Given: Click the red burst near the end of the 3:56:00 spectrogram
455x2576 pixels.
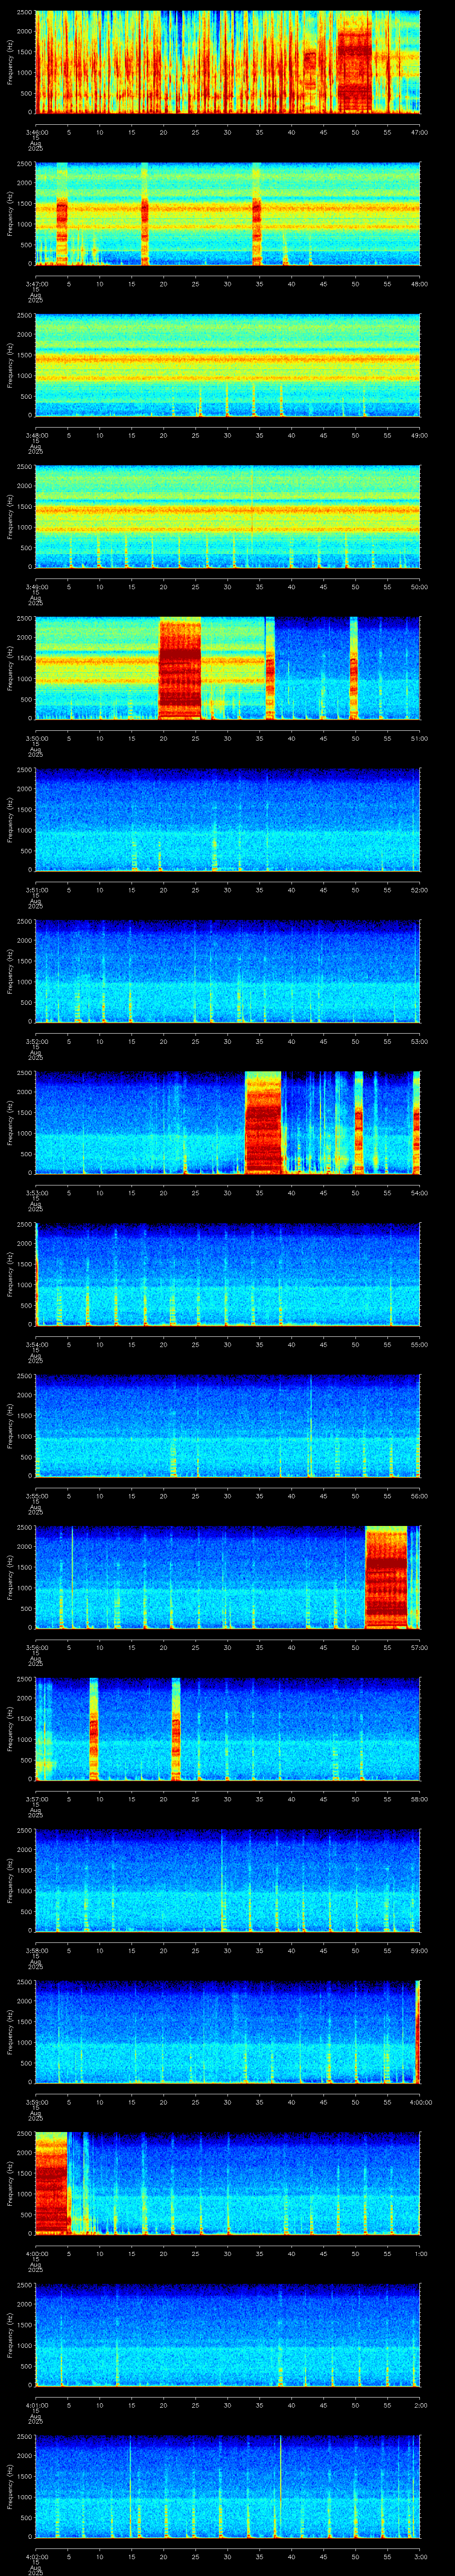Looking at the screenshot, I should point(387,1577).
